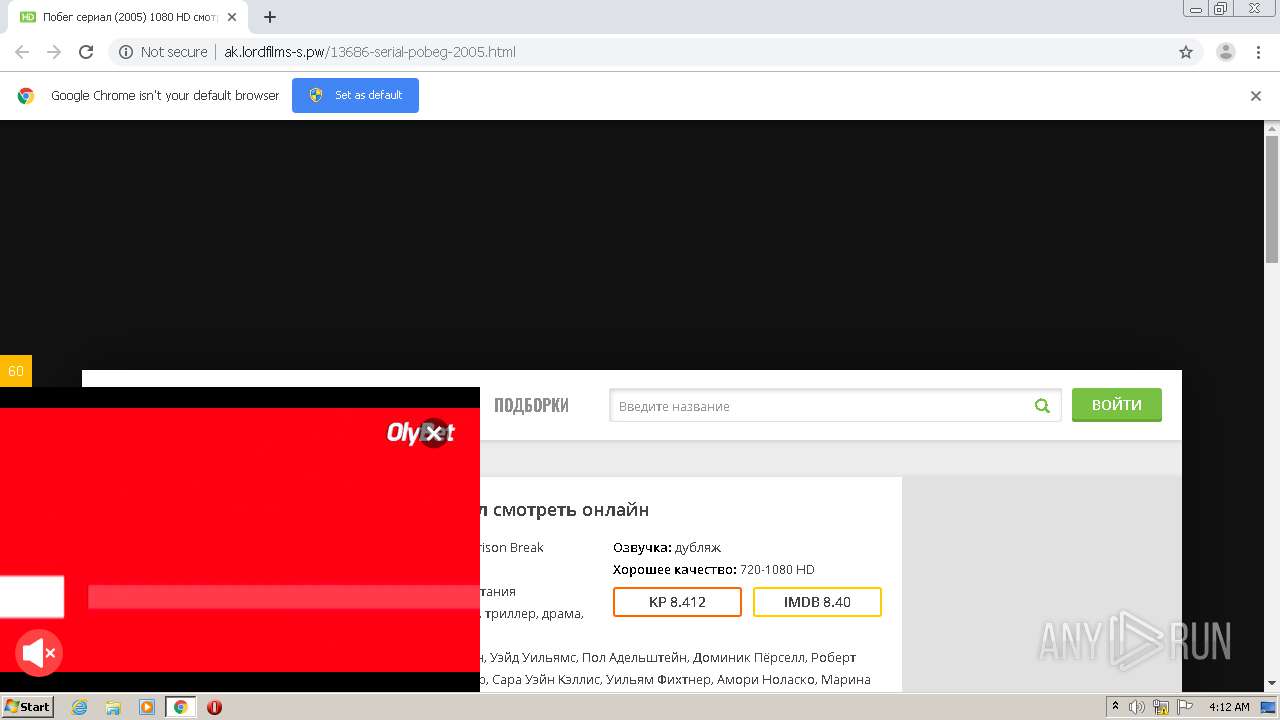Reload the current page
Screen dimensions: 1280x720
(86, 52)
